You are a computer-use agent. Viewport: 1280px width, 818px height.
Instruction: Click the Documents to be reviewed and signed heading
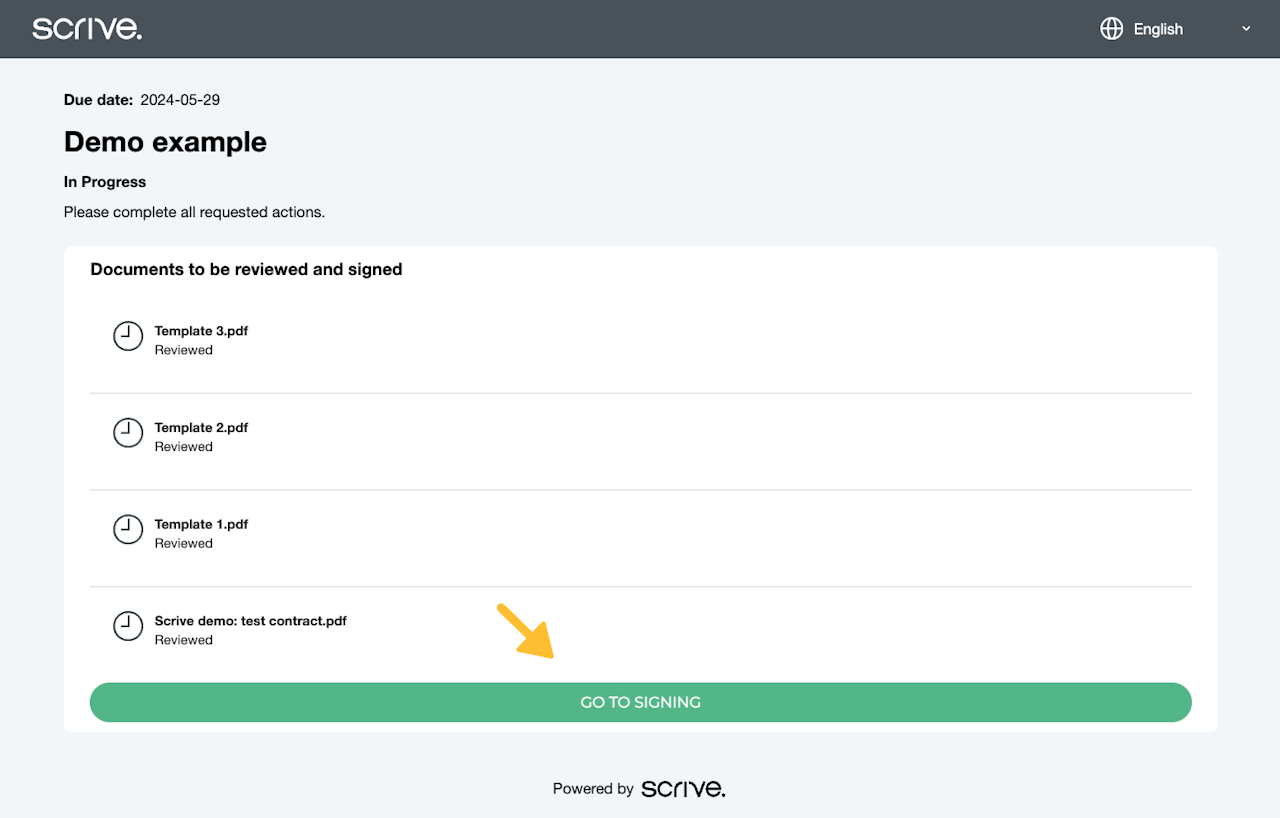(x=246, y=269)
